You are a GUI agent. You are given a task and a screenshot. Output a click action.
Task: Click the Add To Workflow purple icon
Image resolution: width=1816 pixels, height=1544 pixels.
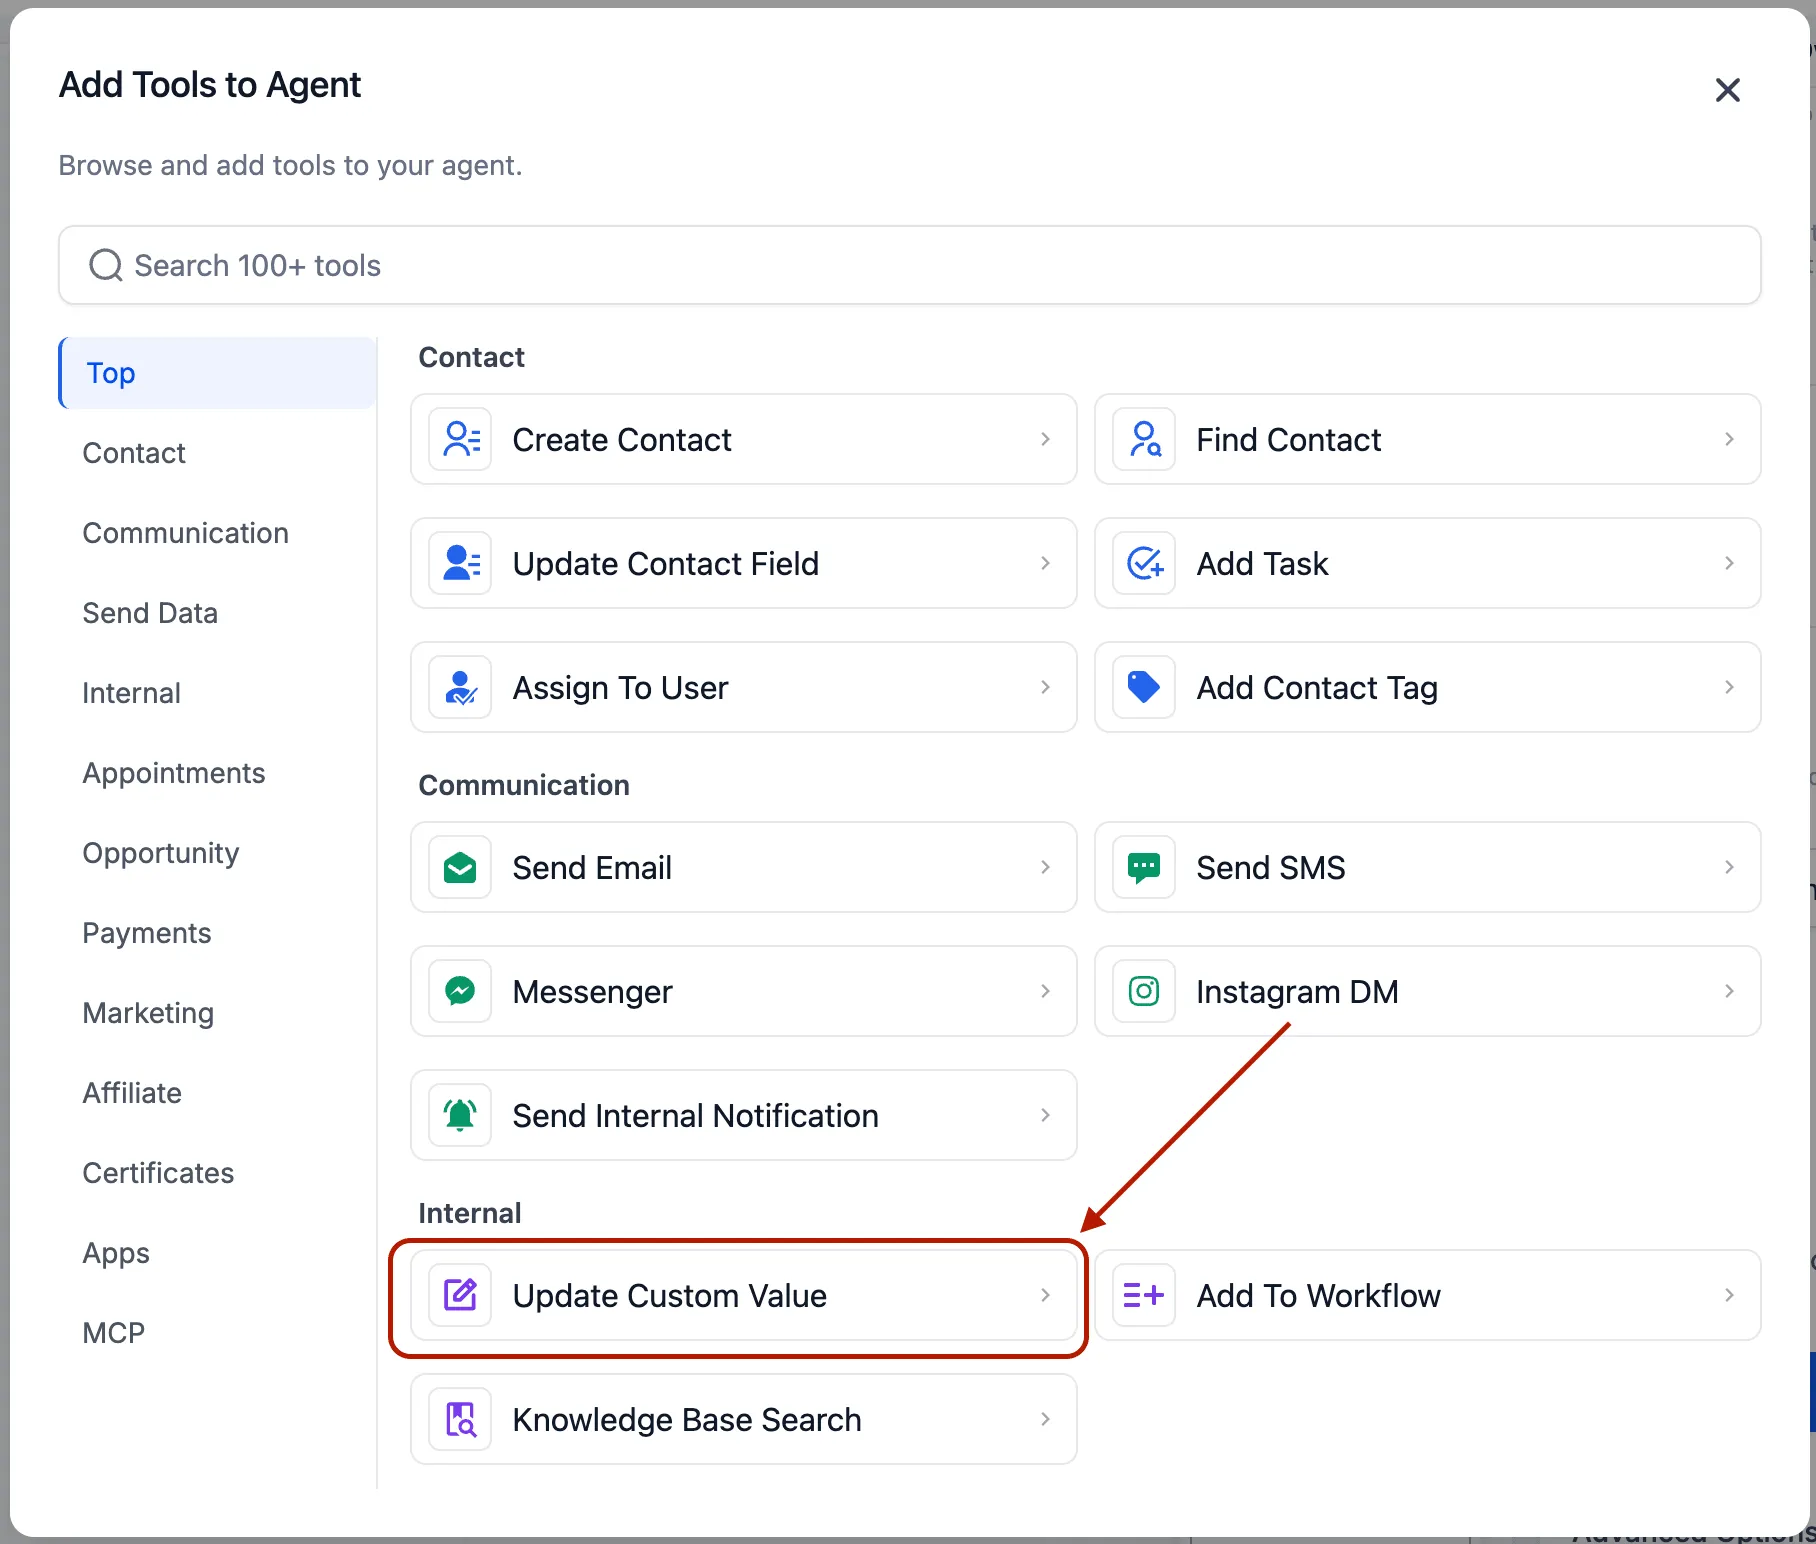click(1144, 1295)
